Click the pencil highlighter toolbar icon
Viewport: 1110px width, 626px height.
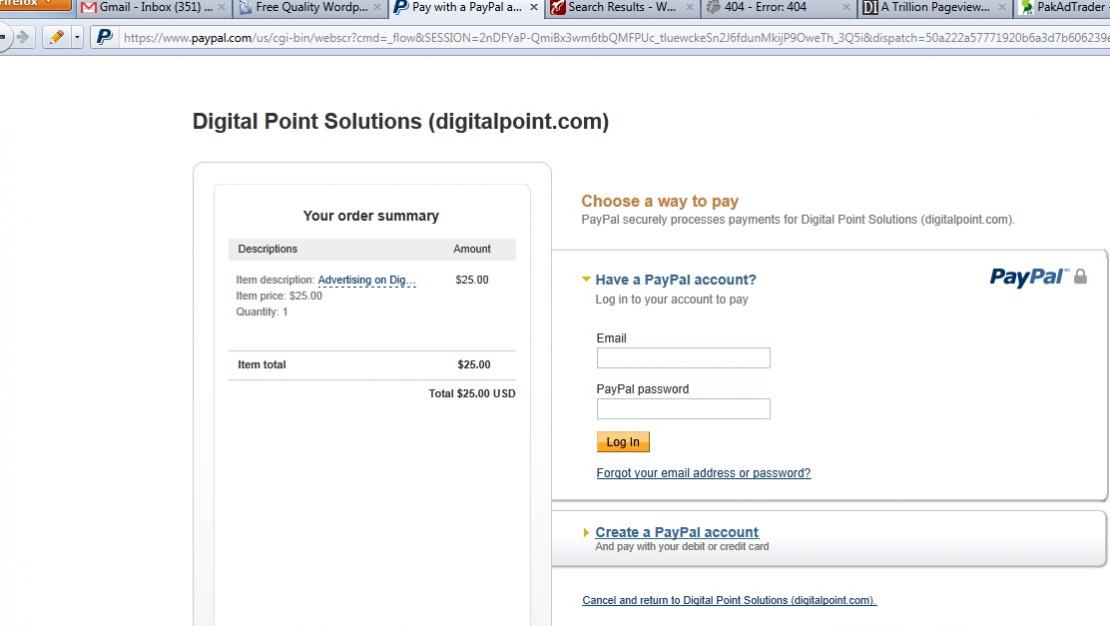click(x=57, y=37)
